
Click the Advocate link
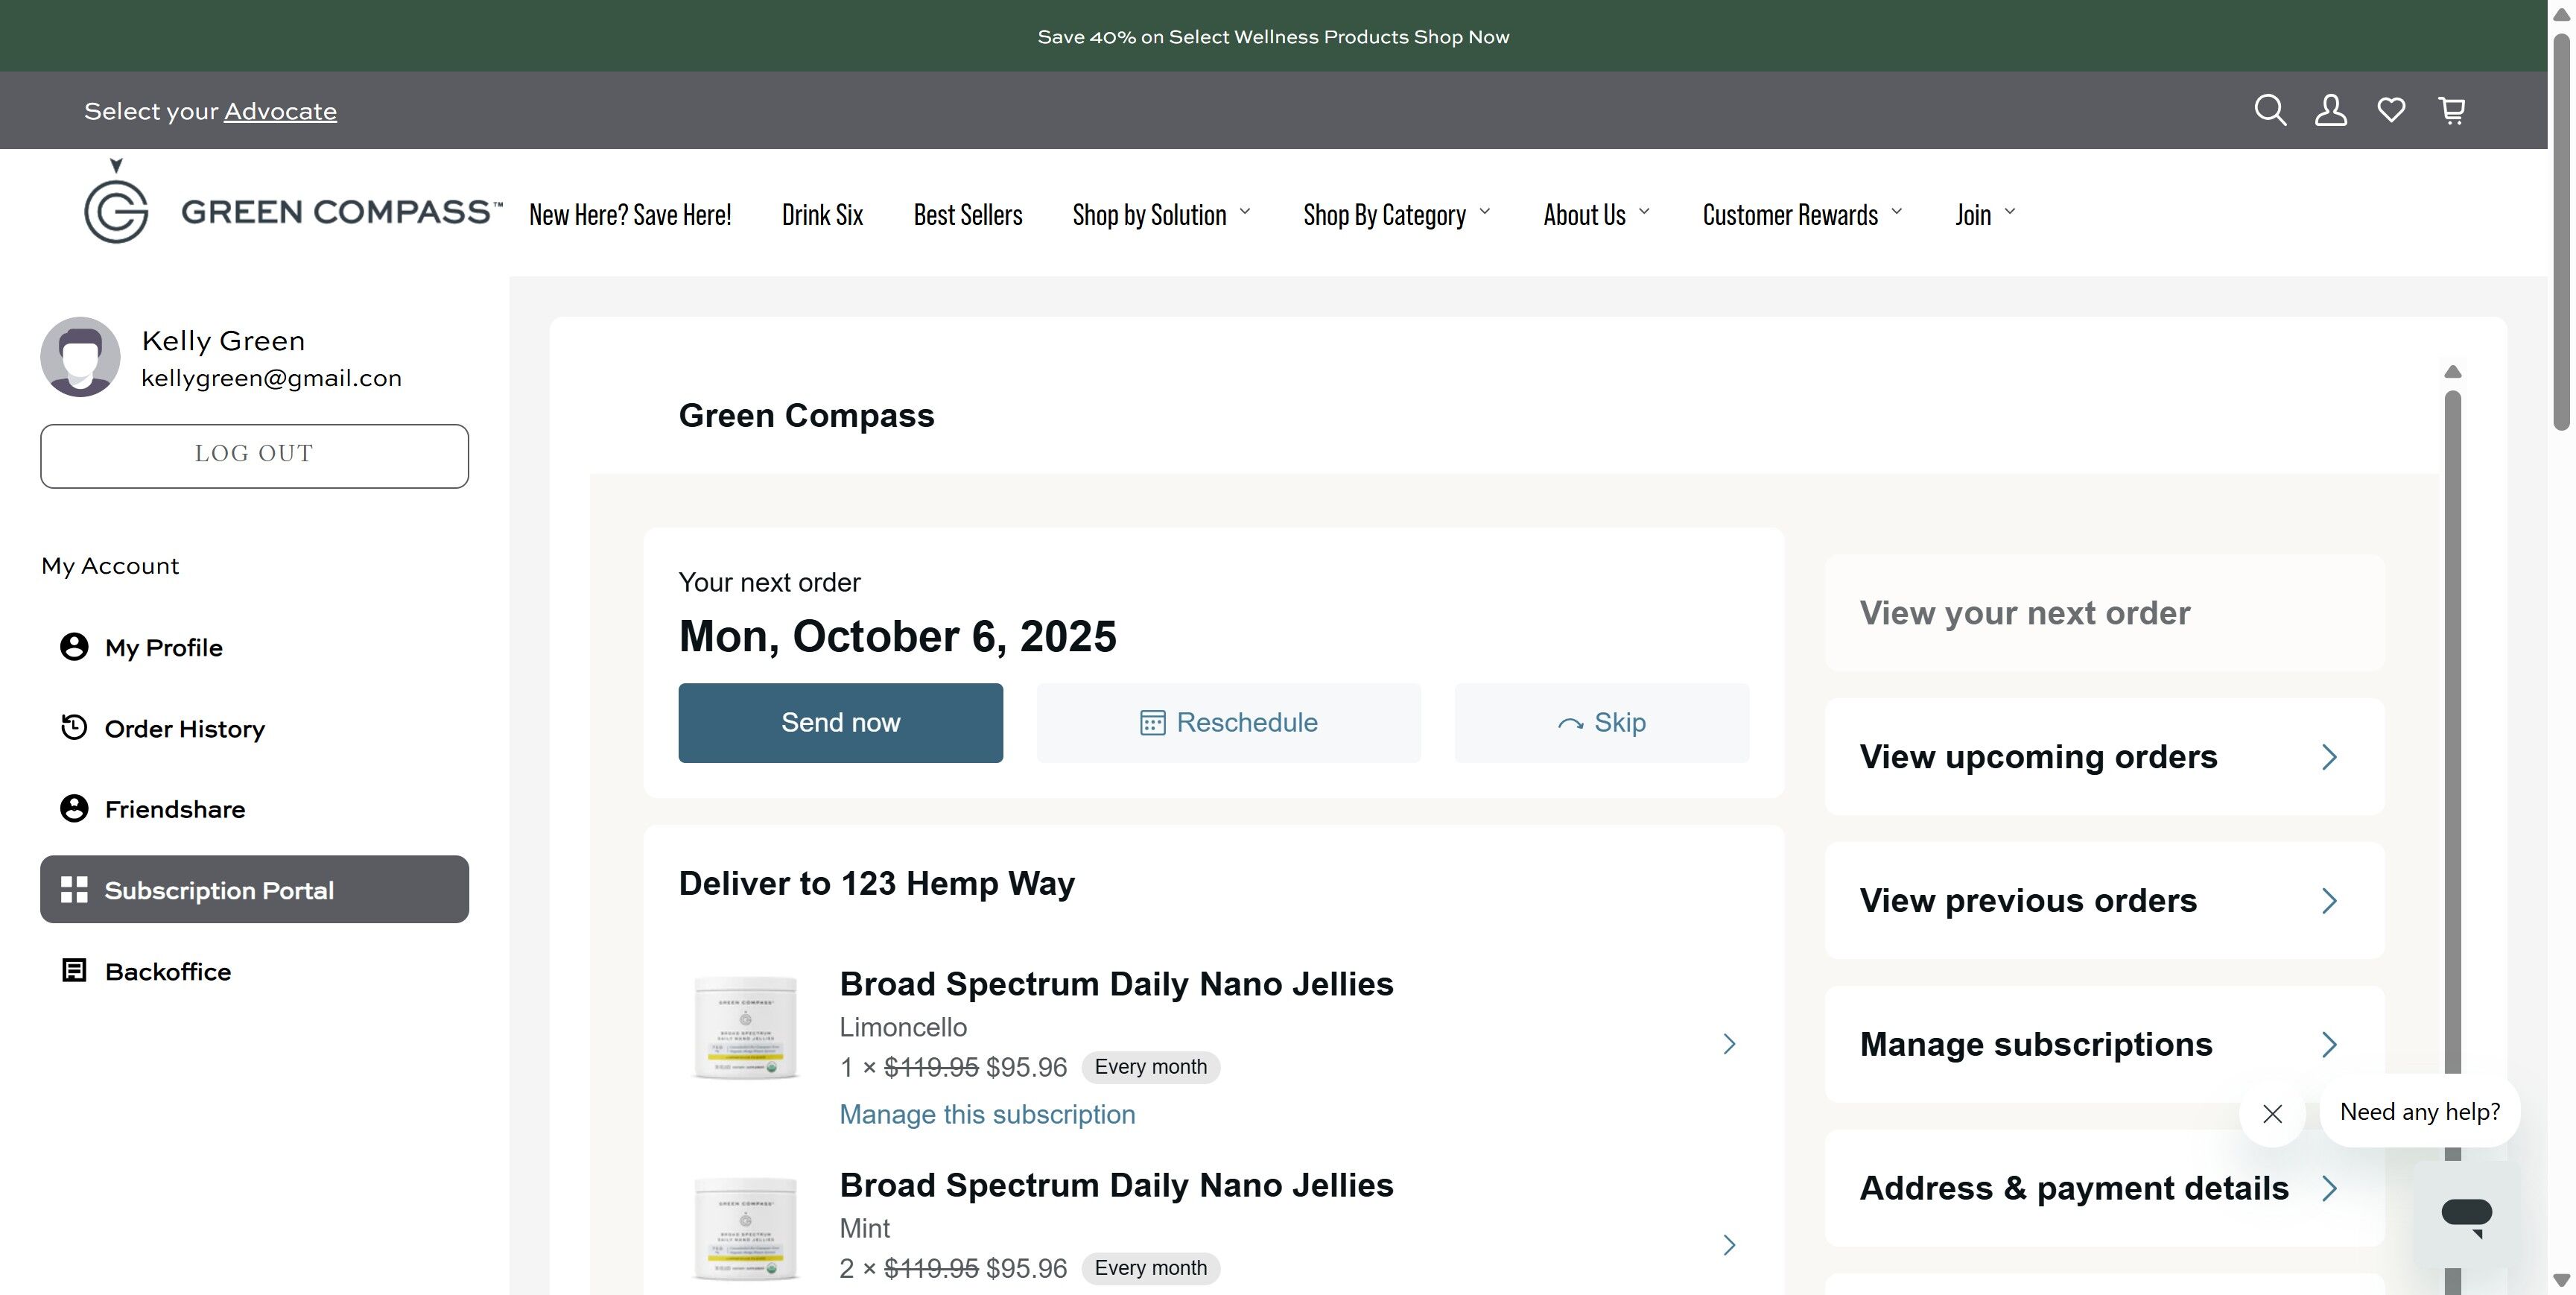pos(280,111)
